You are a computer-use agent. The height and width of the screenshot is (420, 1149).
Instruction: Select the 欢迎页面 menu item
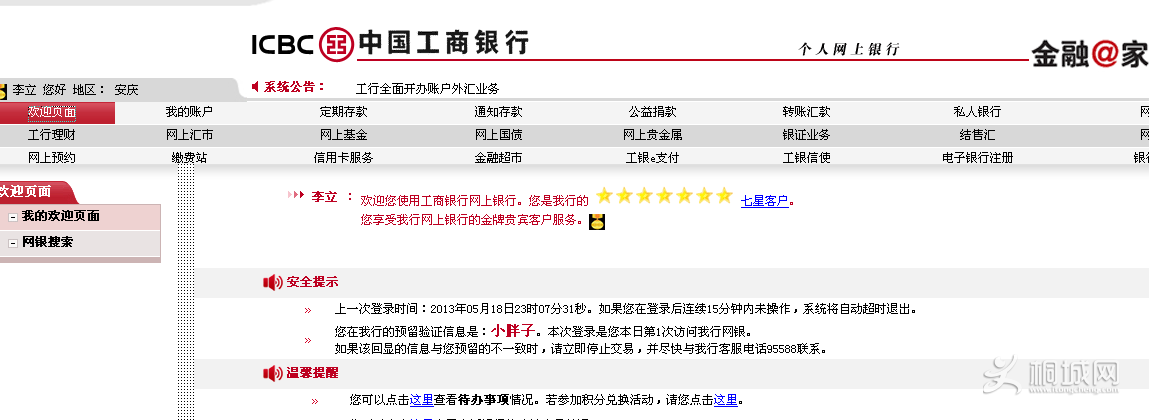pos(52,112)
